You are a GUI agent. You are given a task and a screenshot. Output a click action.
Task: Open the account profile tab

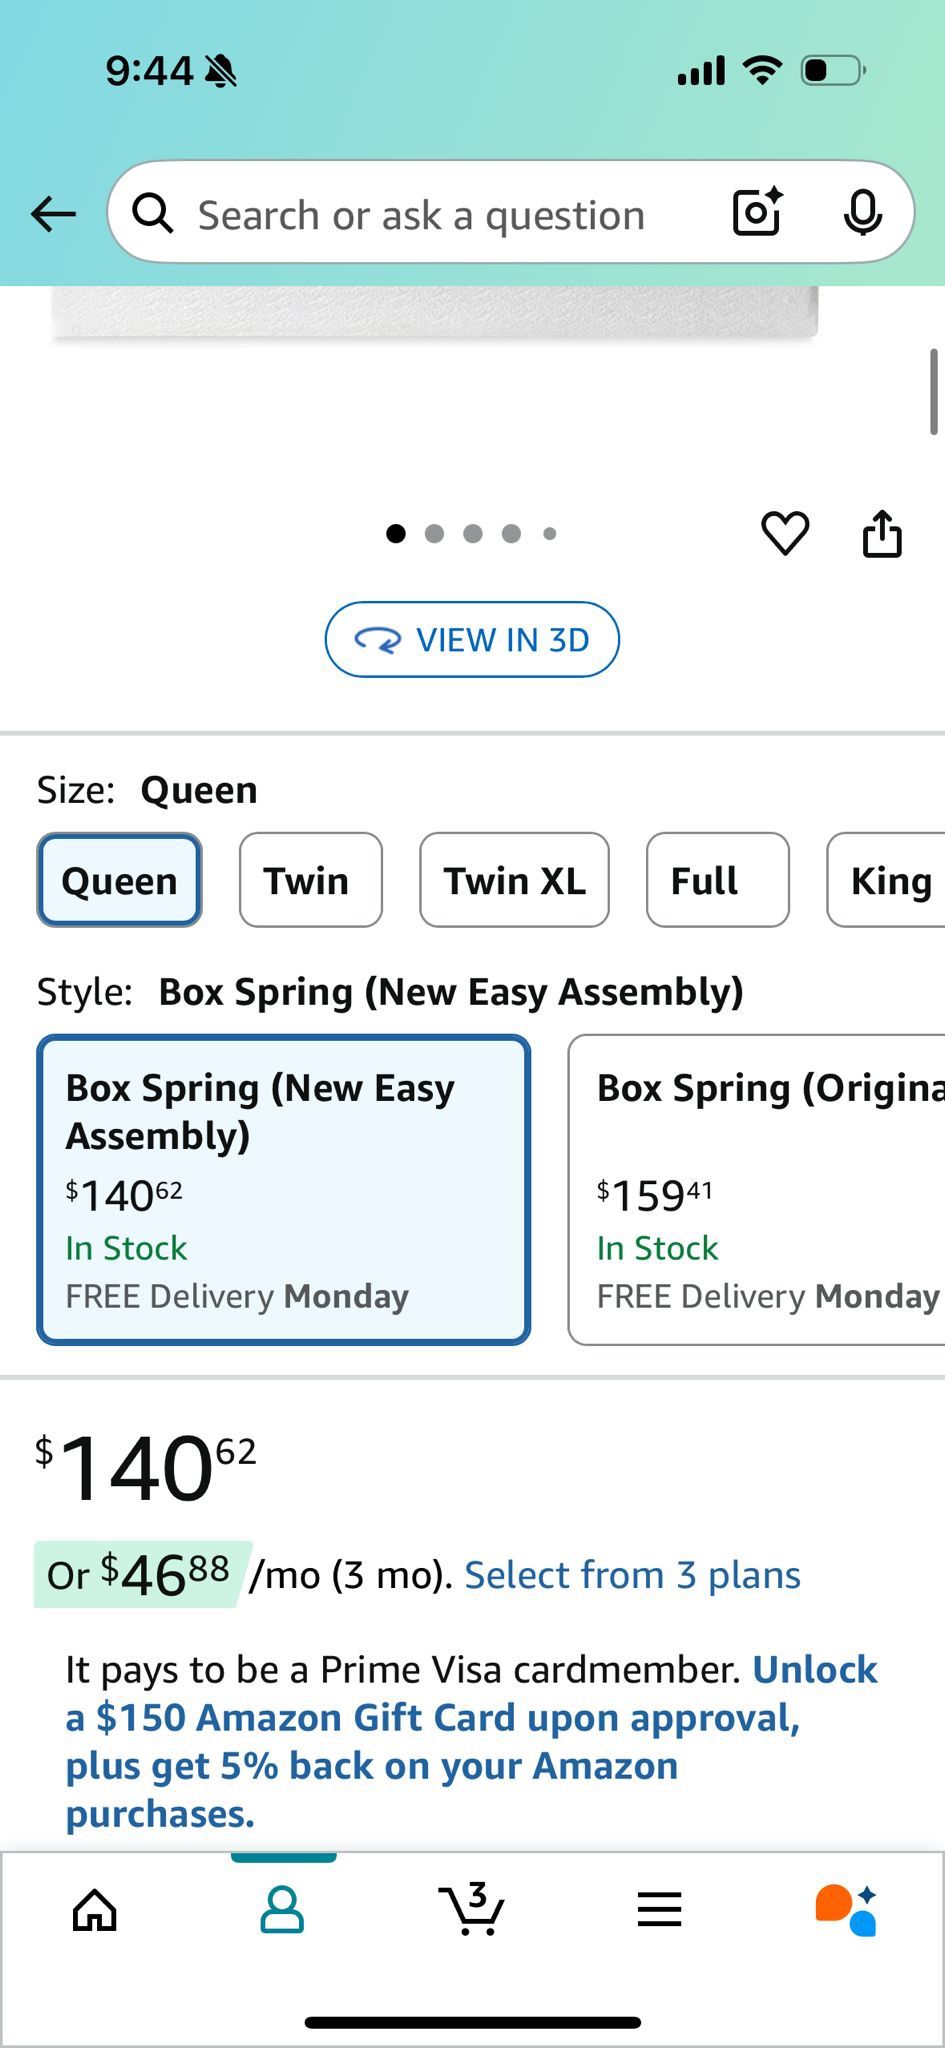pos(282,1910)
